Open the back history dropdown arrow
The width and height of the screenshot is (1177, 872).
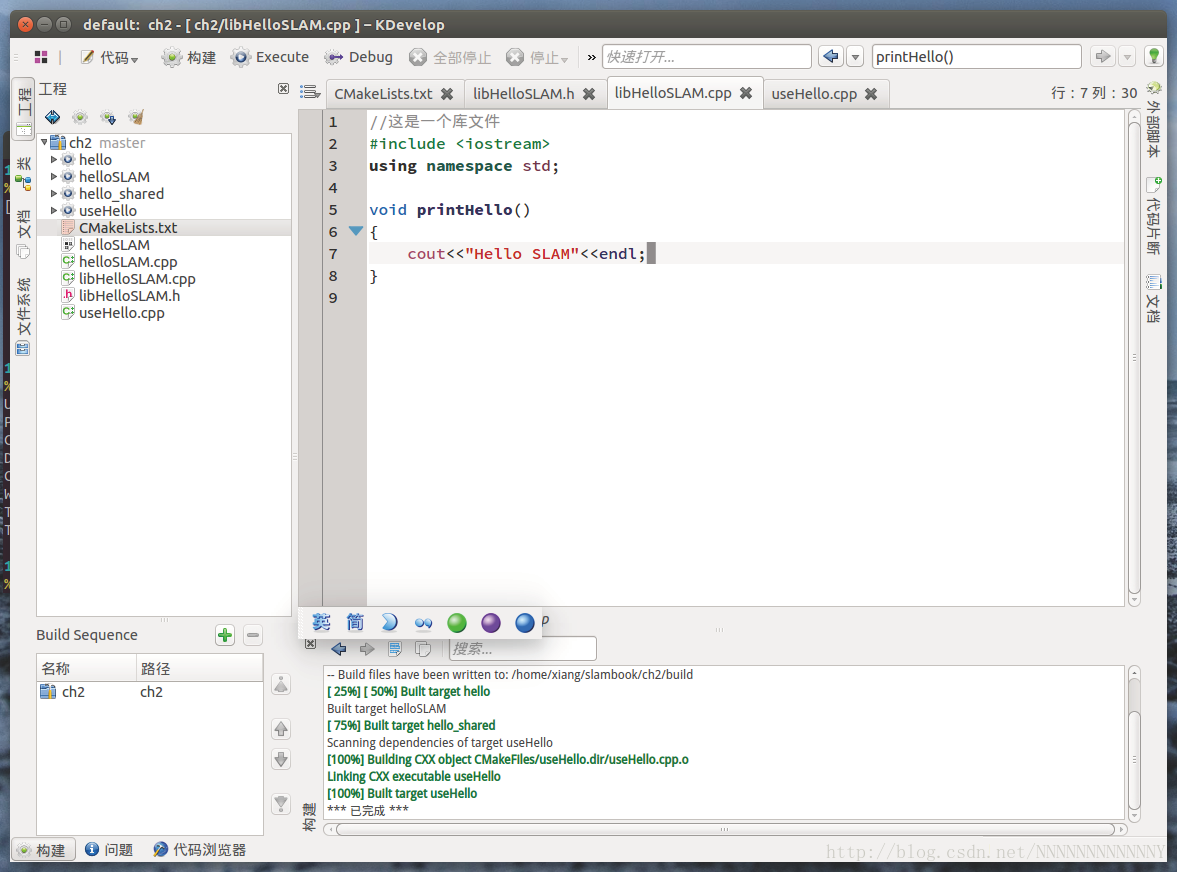click(x=855, y=56)
